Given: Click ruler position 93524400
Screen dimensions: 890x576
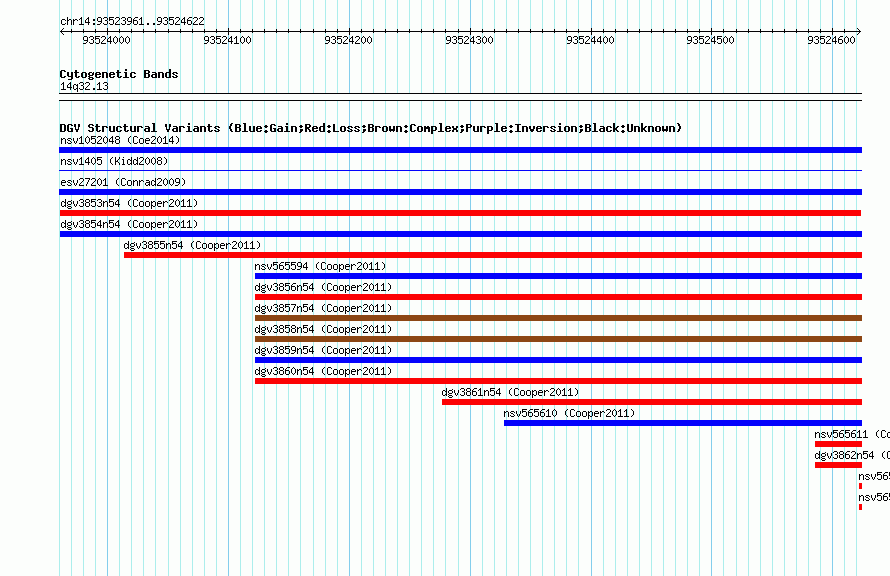Looking at the screenshot, I should [590, 40].
